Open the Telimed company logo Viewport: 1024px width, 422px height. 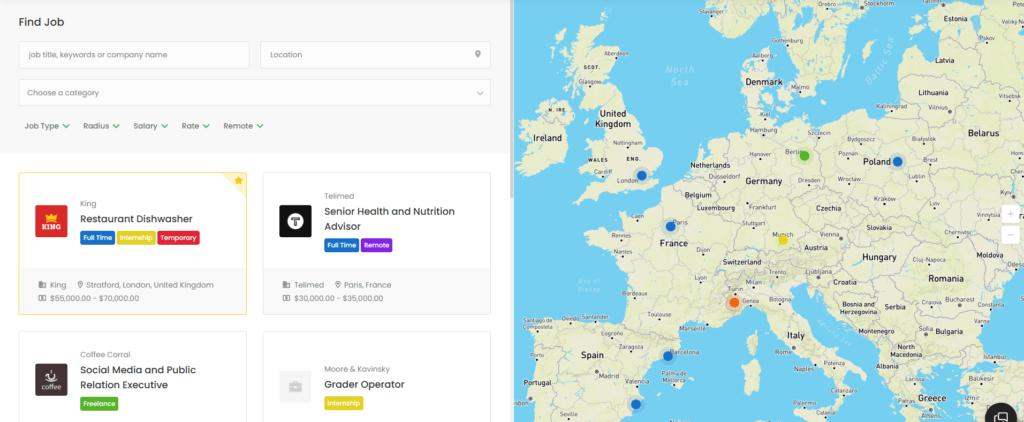295,221
